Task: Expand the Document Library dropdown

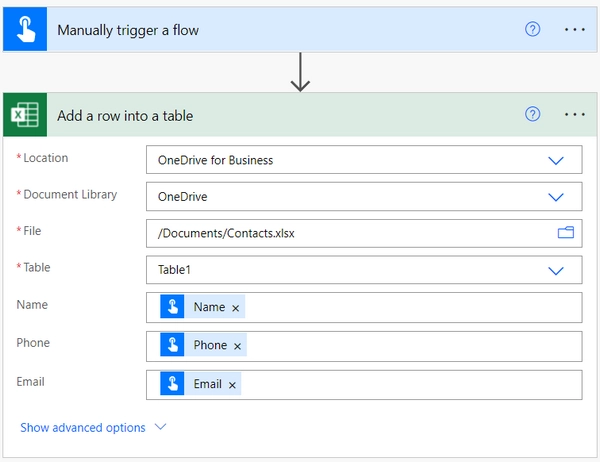Action: tap(556, 197)
